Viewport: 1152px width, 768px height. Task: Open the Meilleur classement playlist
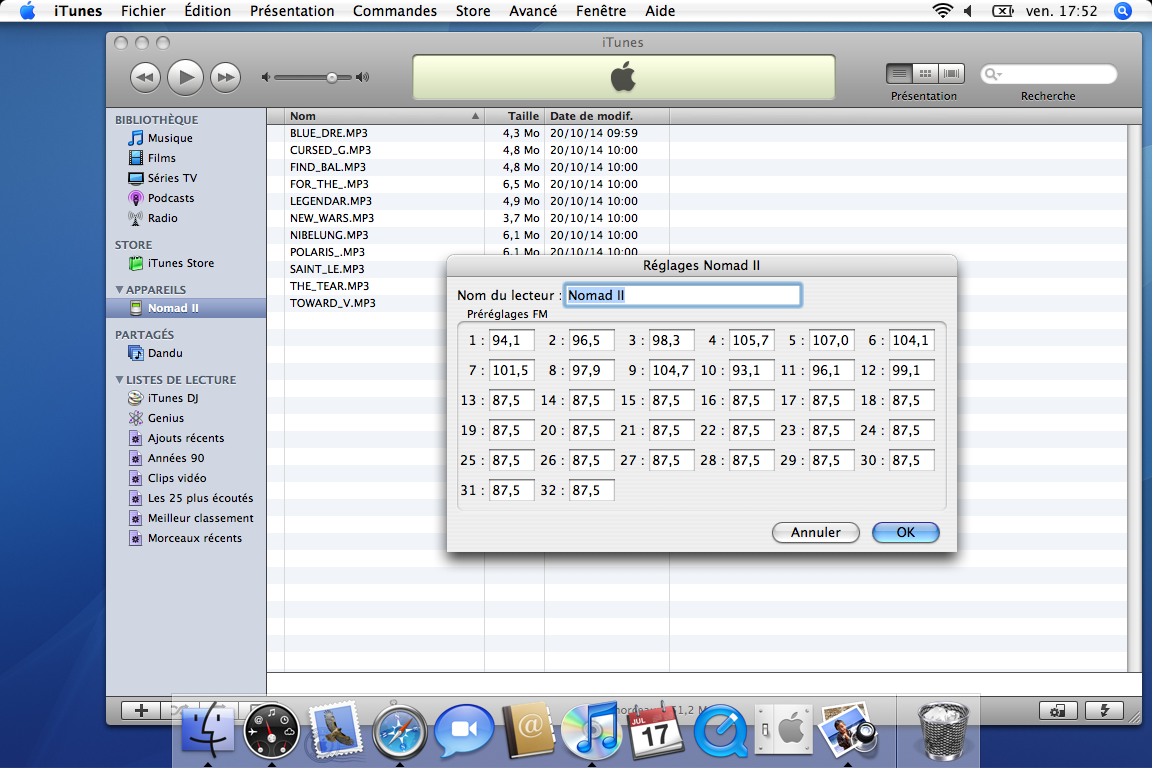(x=201, y=518)
